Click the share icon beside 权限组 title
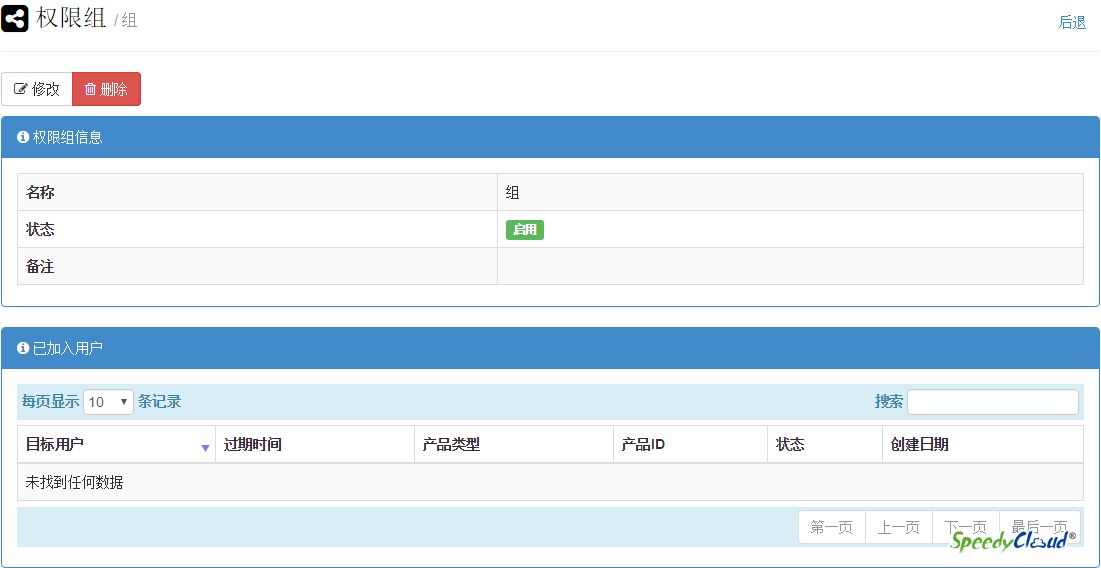The width and height of the screenshot is (1101, 568). 15,18
